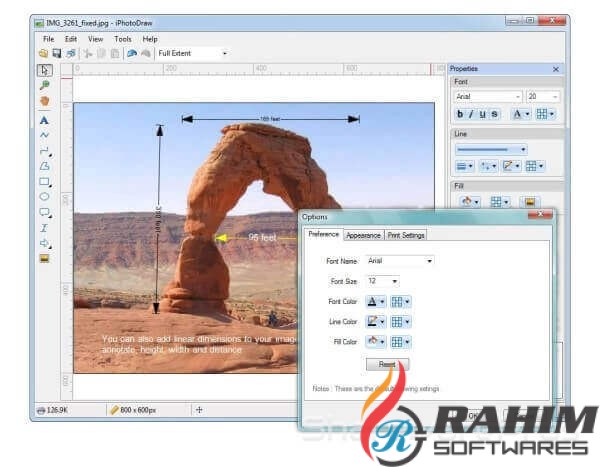
Task: Open fill palette grid in Properties Fill section
Action: [x=500, y=201]
